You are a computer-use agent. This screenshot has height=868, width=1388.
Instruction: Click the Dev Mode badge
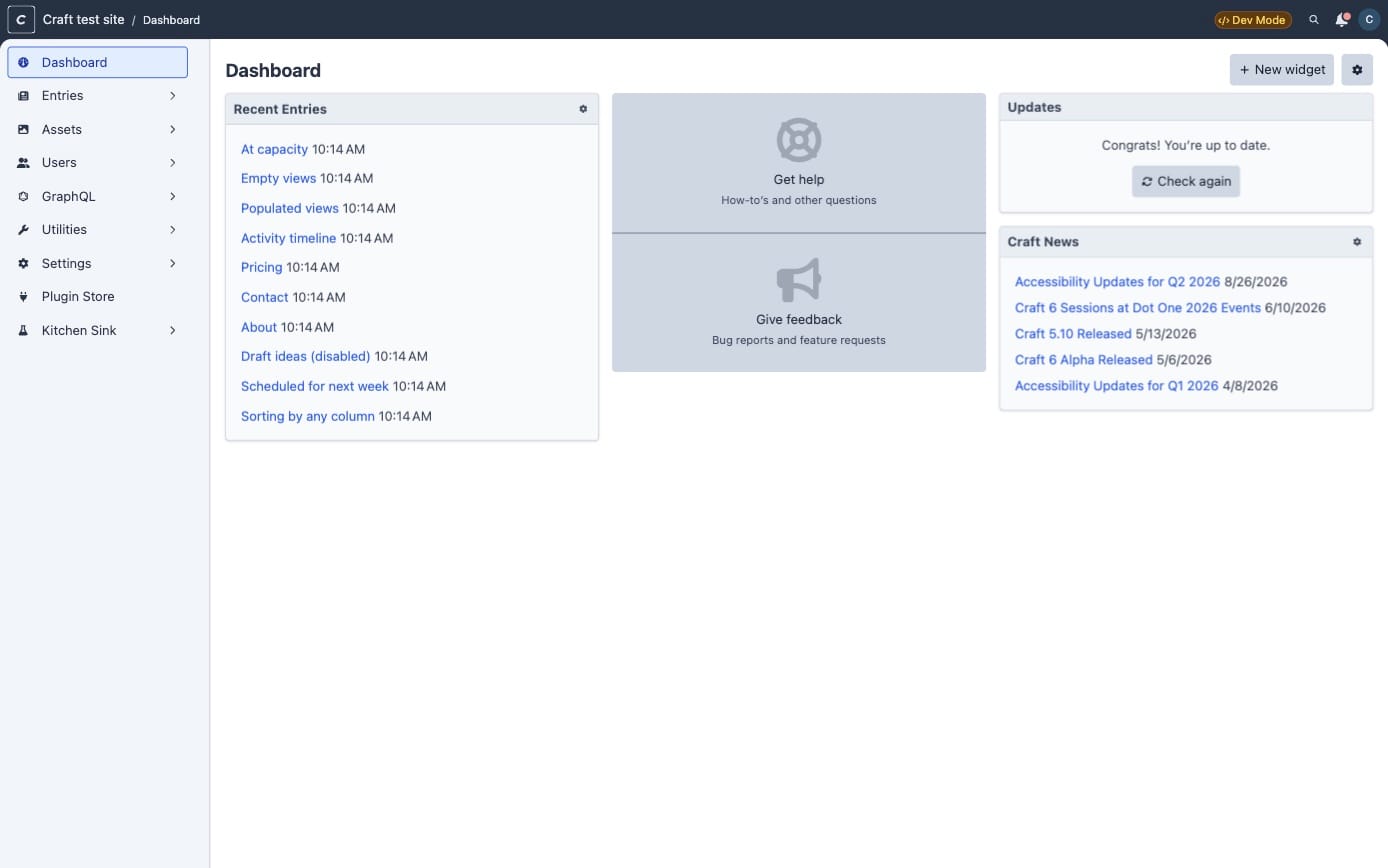tap(1253, 20)
